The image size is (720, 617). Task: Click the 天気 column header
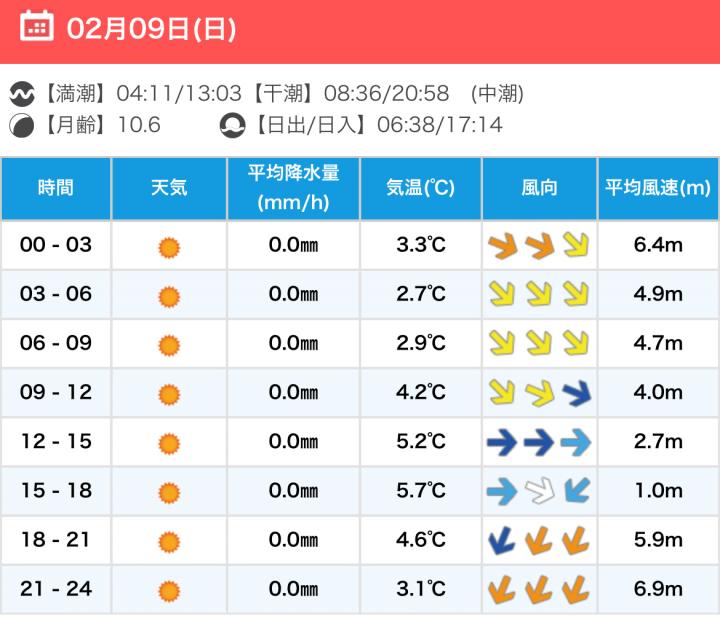(x=169, y=188)
